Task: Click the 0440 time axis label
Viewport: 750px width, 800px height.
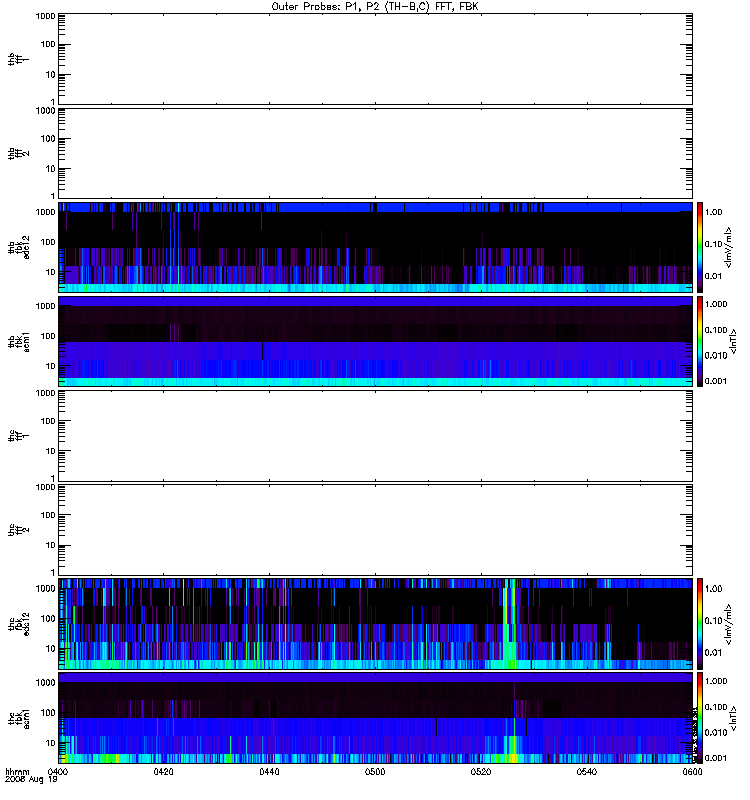Action: [x=269, y=772]
